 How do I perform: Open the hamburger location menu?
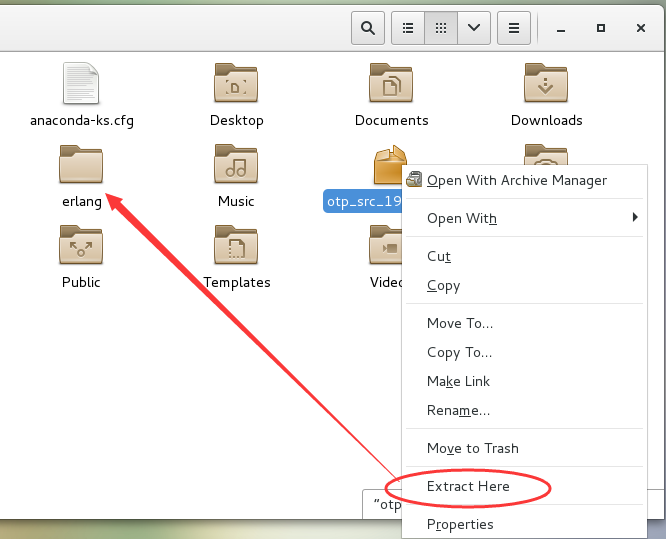[514, 28]
